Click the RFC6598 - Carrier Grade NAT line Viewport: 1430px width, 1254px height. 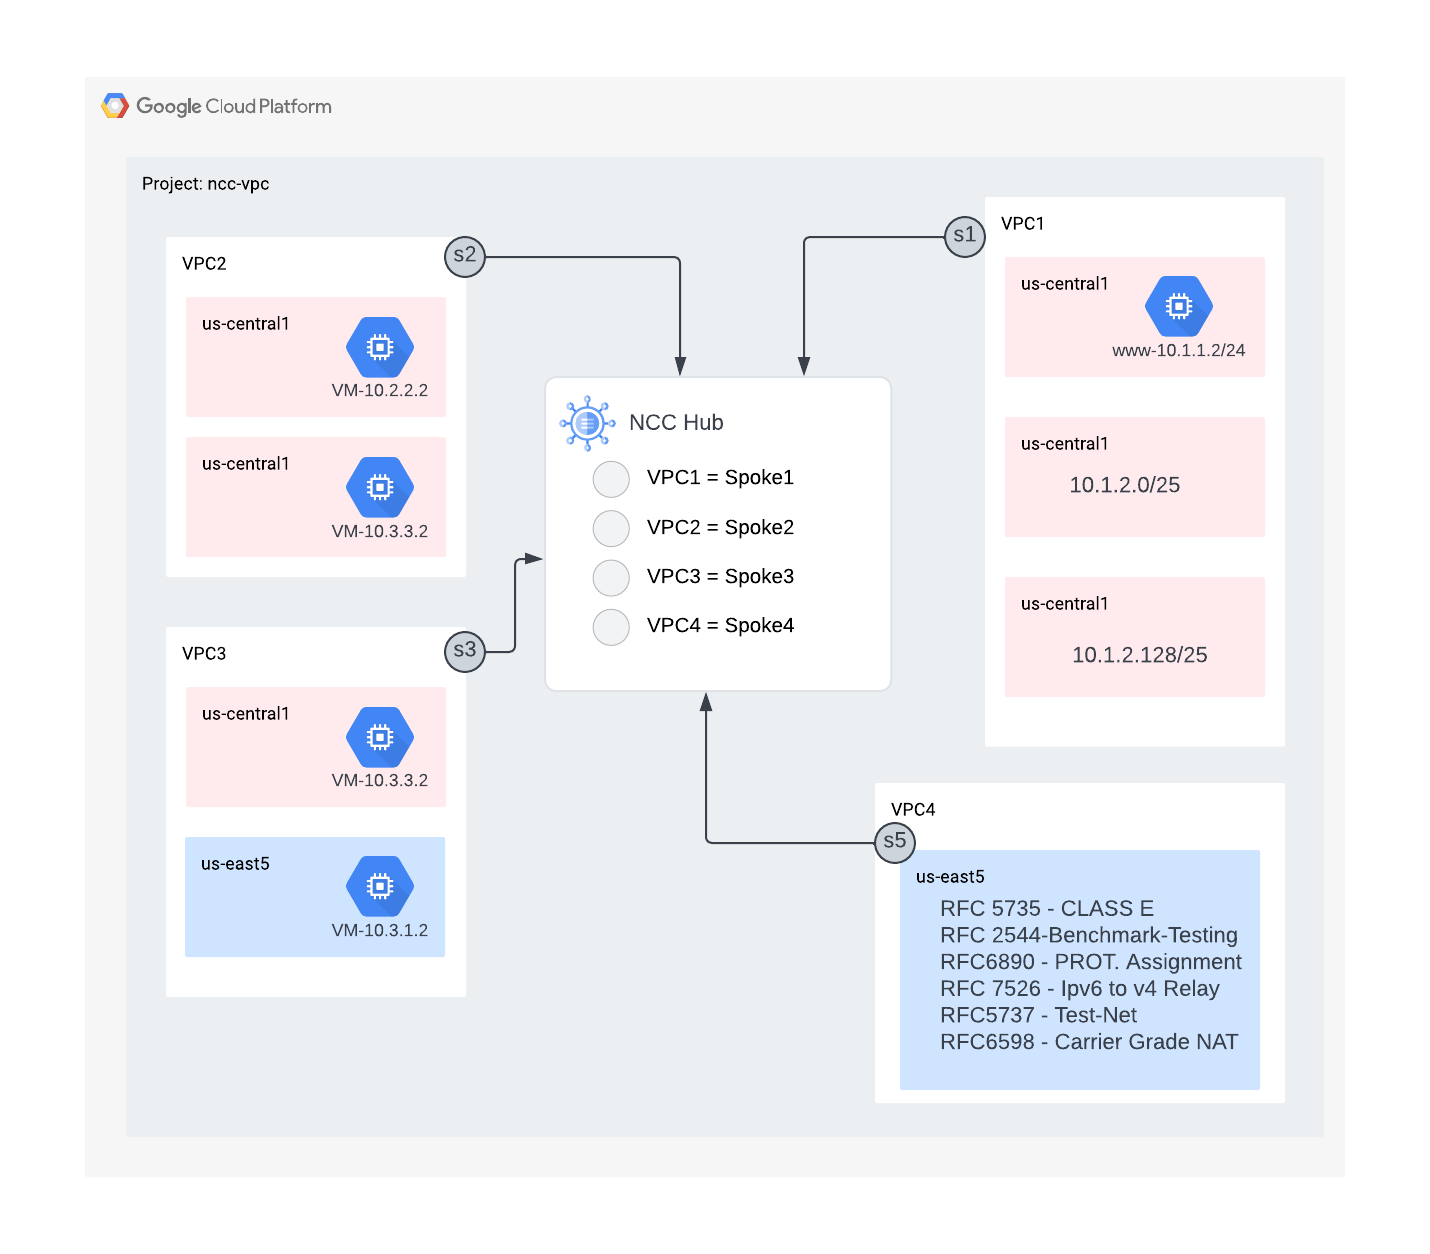coord(1088,1042)
